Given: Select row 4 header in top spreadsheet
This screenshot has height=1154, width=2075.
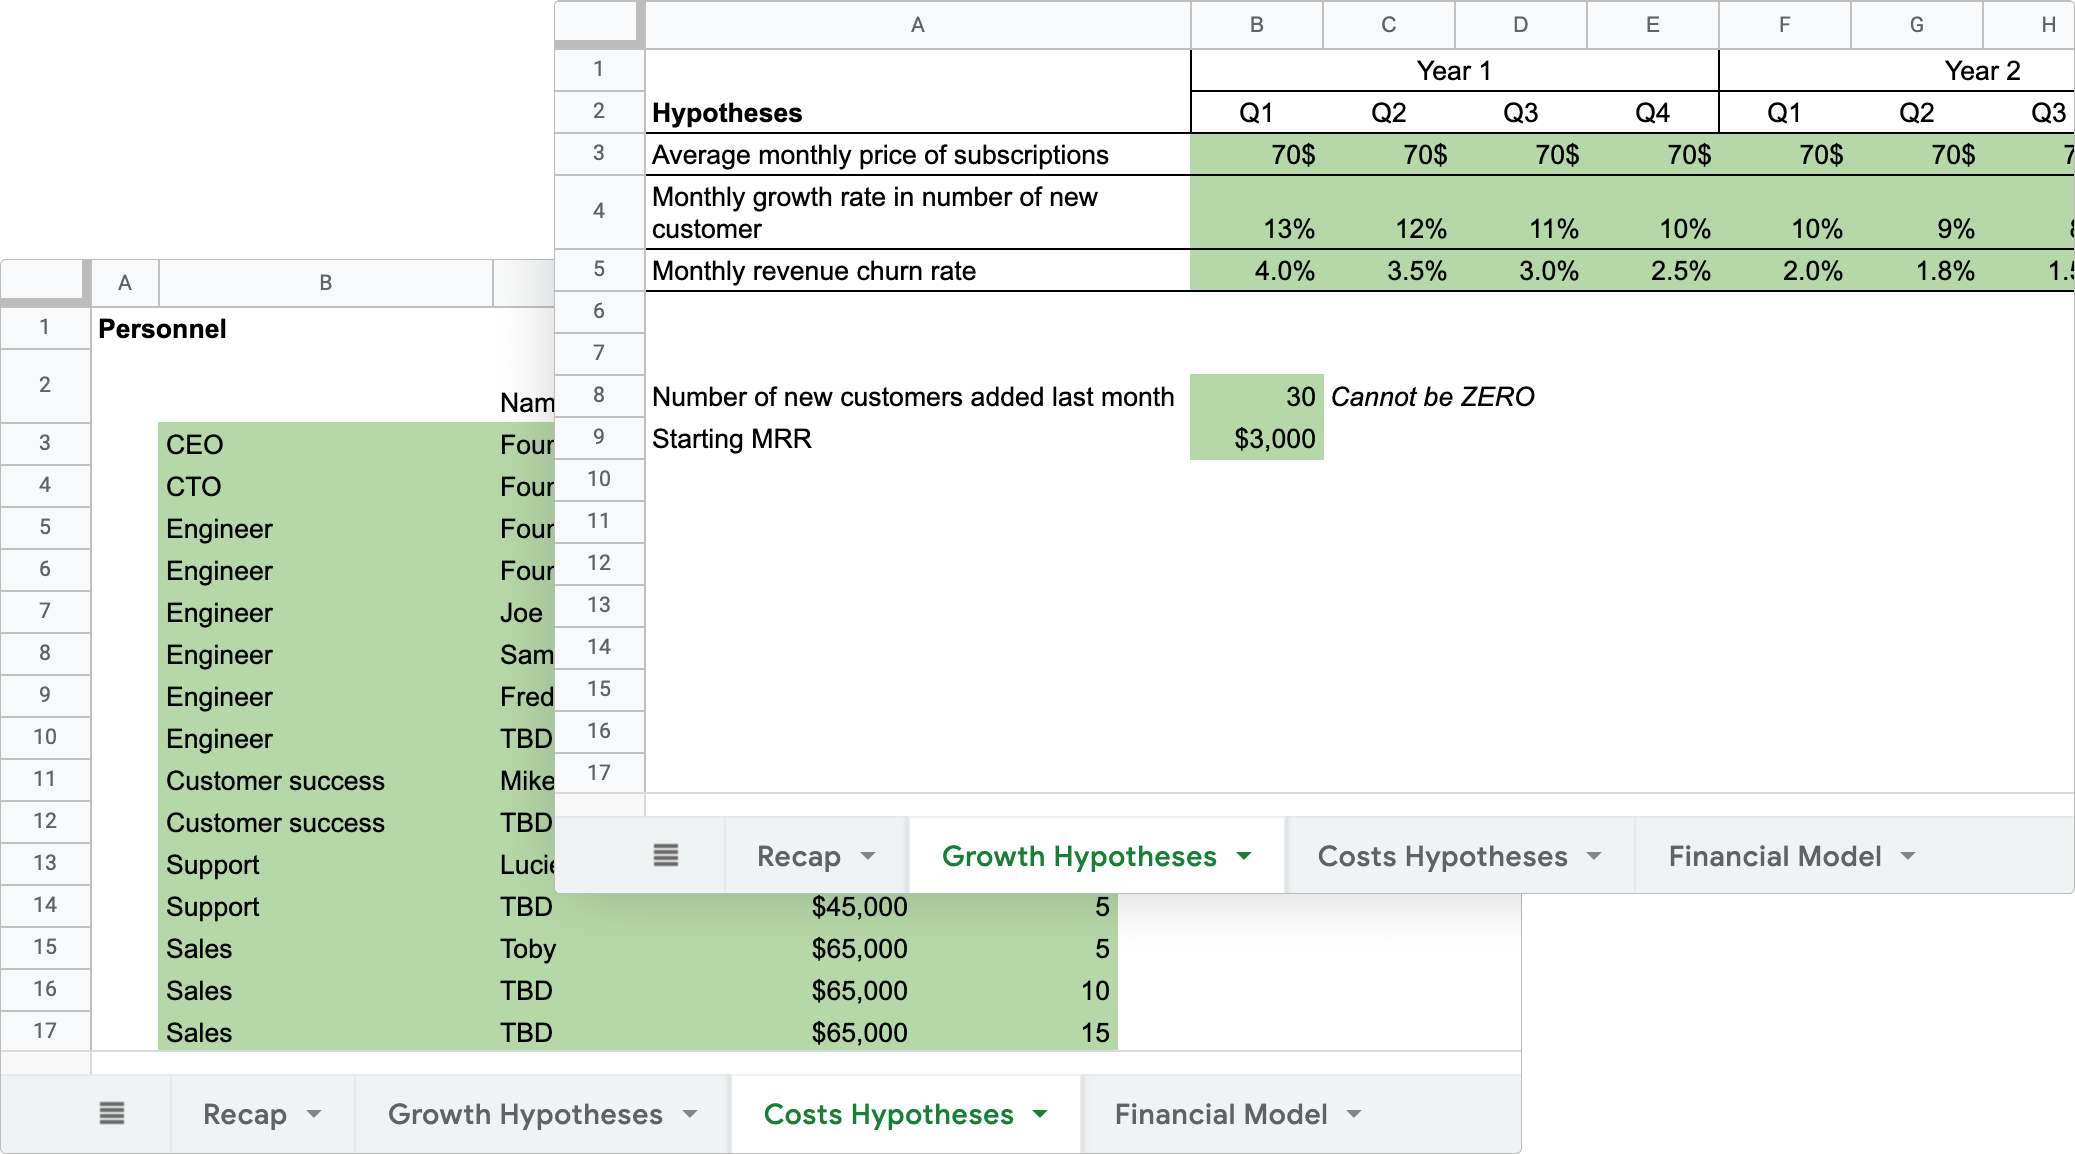Looking at the screenshot, I should pos(598,211).
